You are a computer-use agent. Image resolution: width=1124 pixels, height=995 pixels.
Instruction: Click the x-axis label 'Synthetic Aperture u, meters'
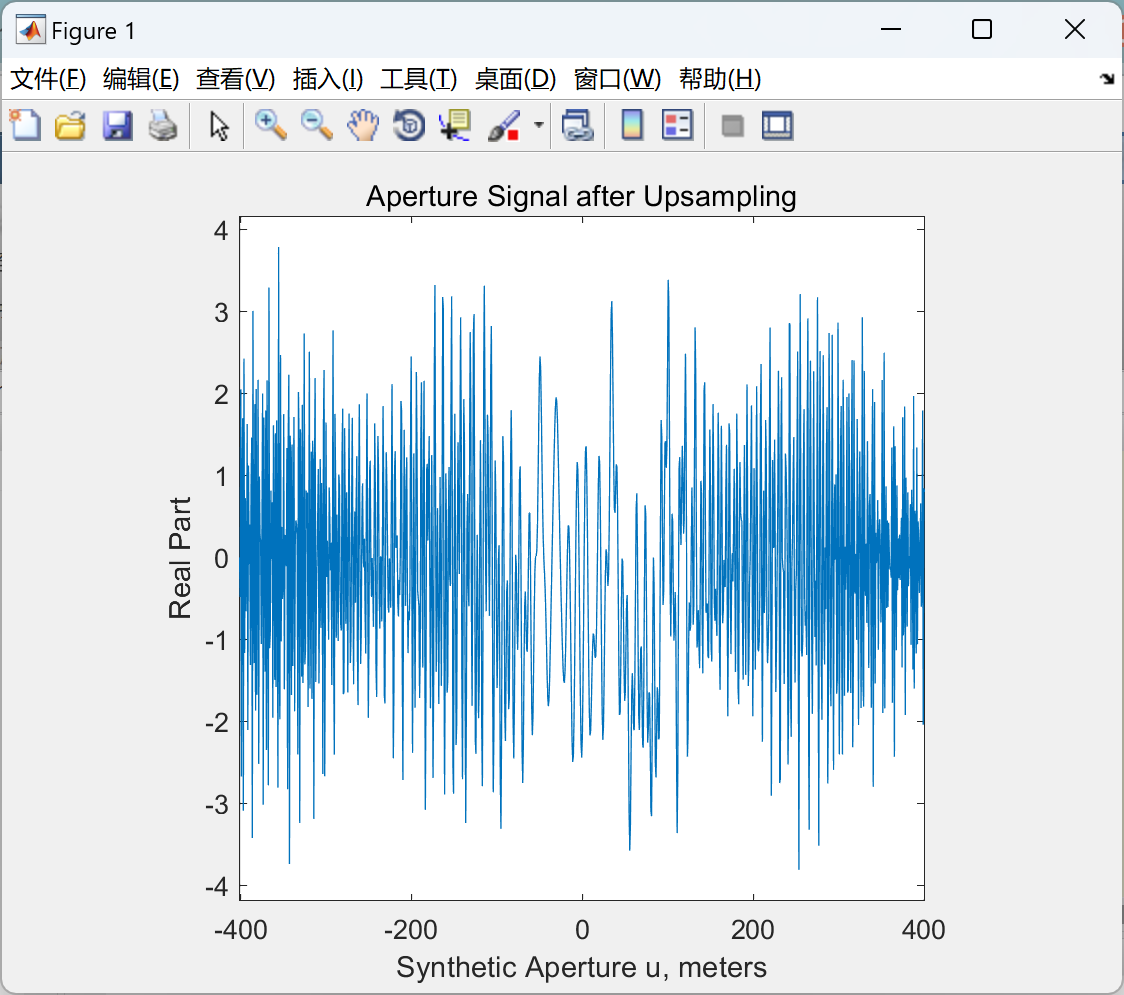click(x=581, y=968)
